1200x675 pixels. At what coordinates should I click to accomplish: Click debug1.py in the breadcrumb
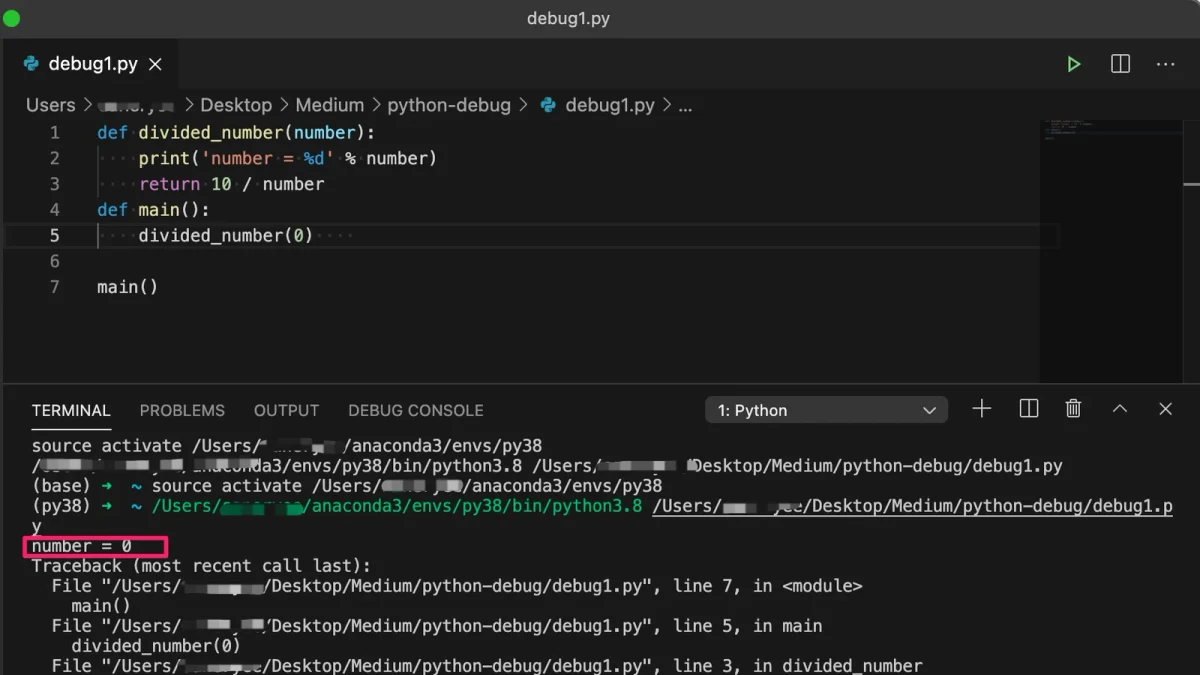tap(610, 105)
